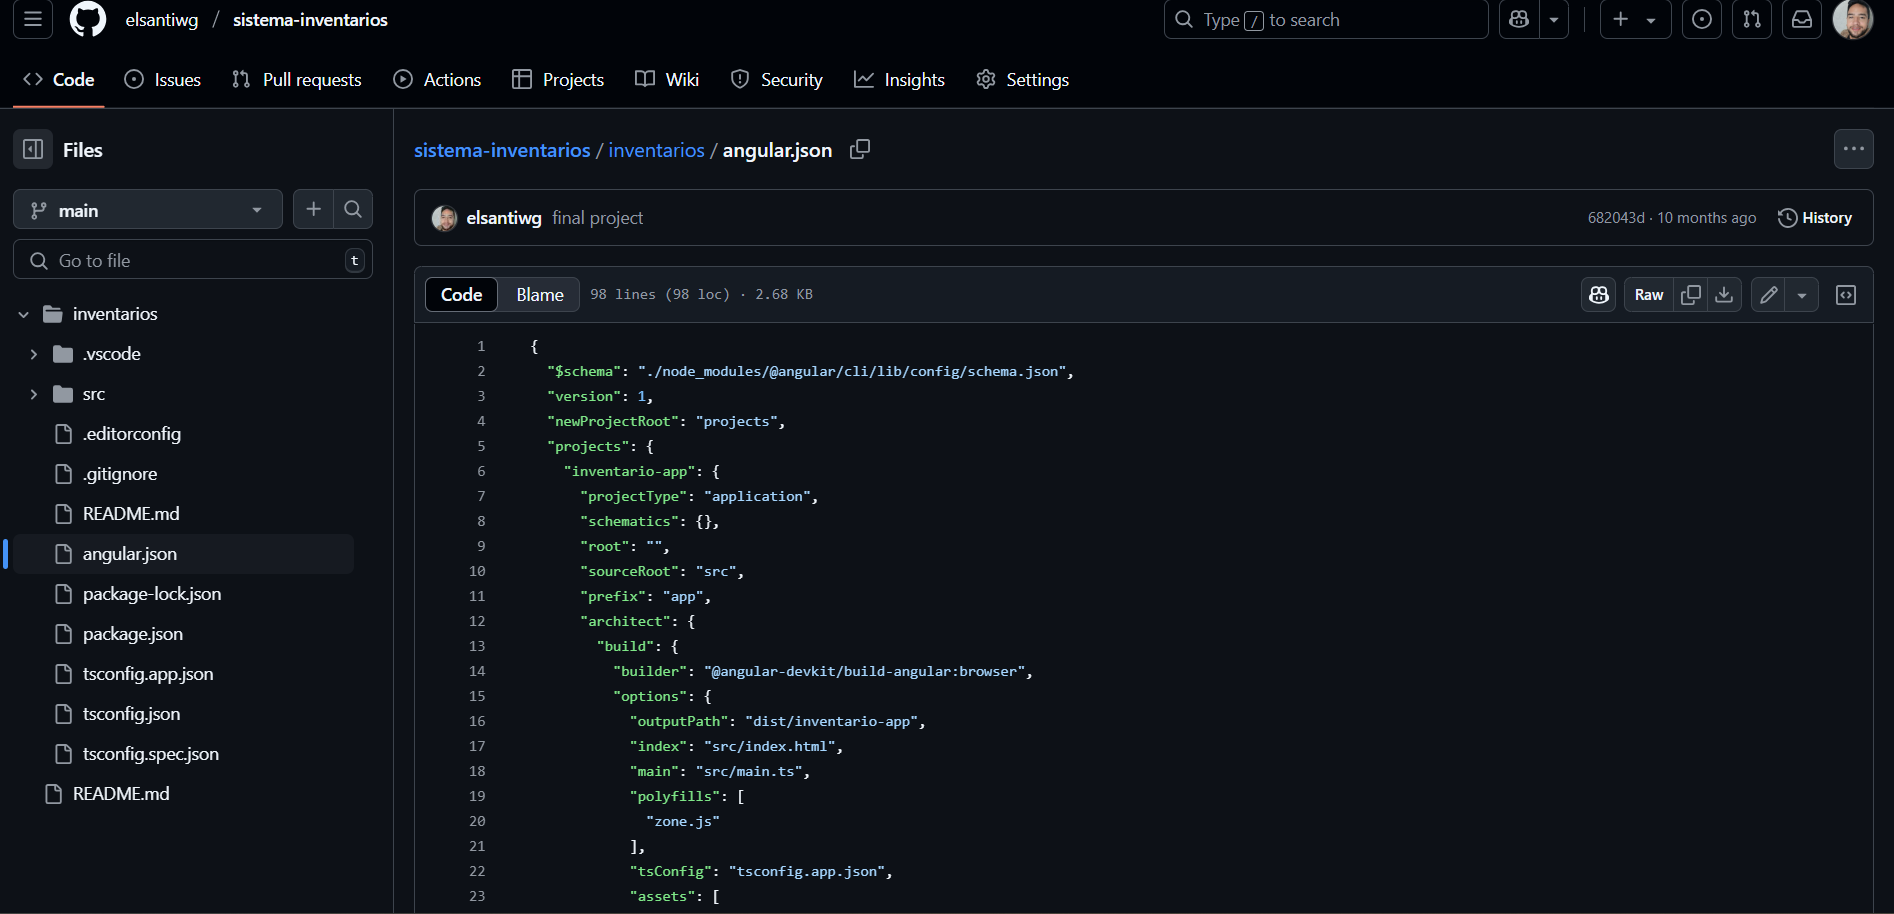Open the final project commit message
Screen dimensions: 1894x914
tap(597, 218)
